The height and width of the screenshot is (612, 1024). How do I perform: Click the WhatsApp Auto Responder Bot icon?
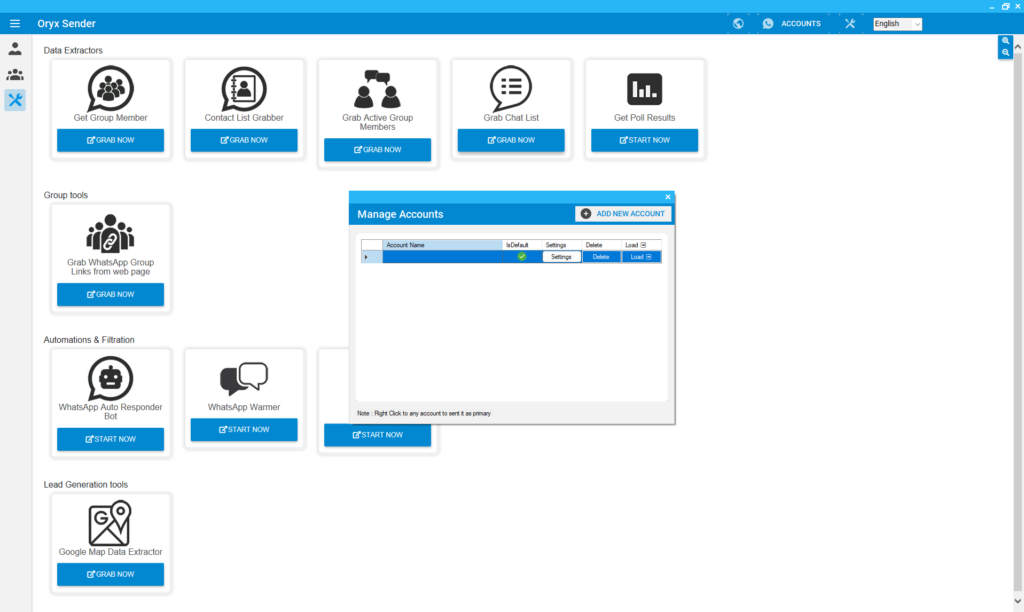pyautogui.click(x=110, y=378)
